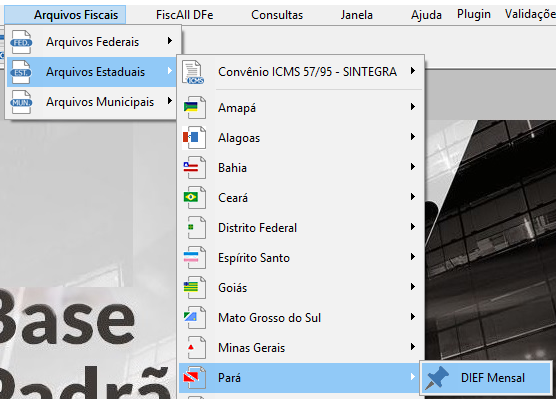The height and width of the screenshot is (399, 556).
Task: Select the Alagoas state entry
Action: pos(301,138)
